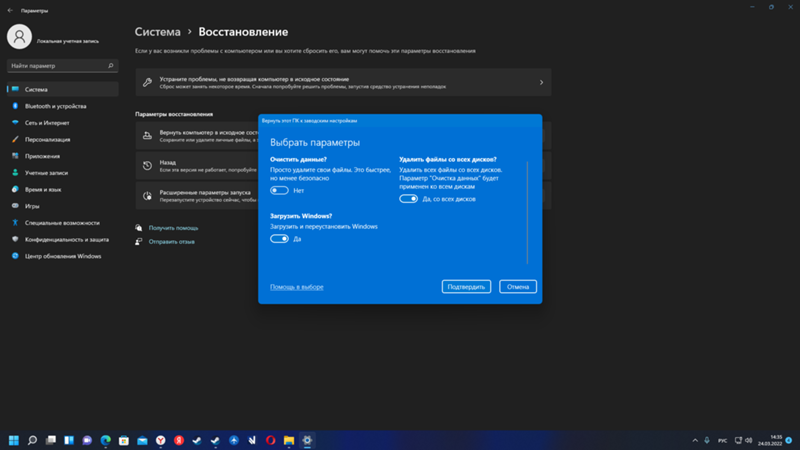Open the "Помощь в выборе" link
This screenshot has height=450, width=800.
[x=296, y=287]
